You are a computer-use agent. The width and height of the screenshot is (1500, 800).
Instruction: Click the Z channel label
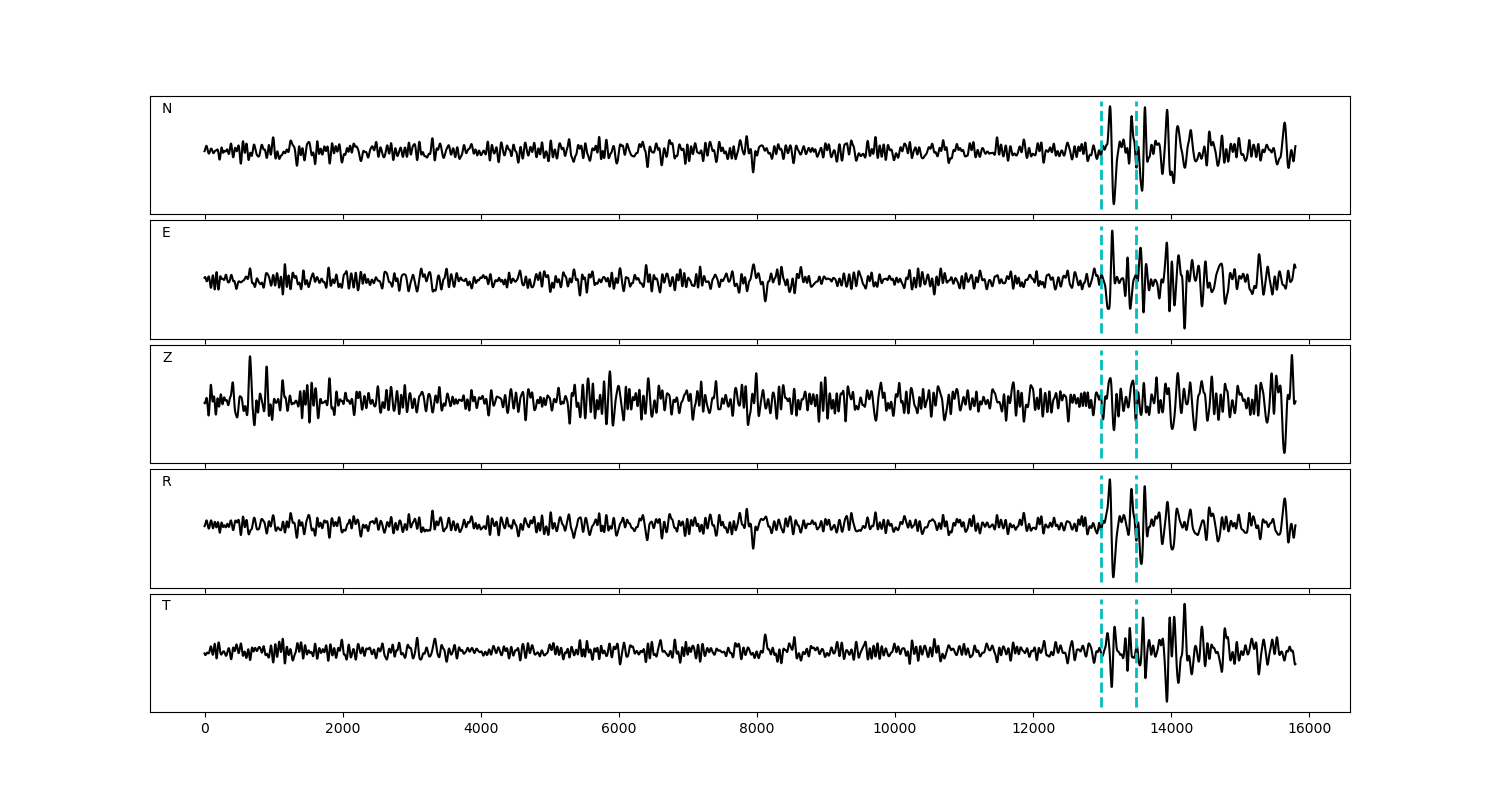pyautogui.click(x=167, y=358)
